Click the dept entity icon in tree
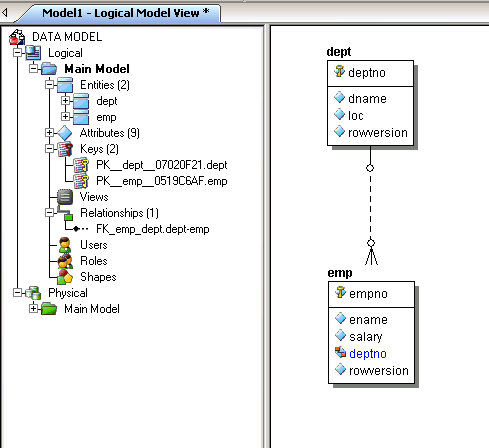 point(81,101)
